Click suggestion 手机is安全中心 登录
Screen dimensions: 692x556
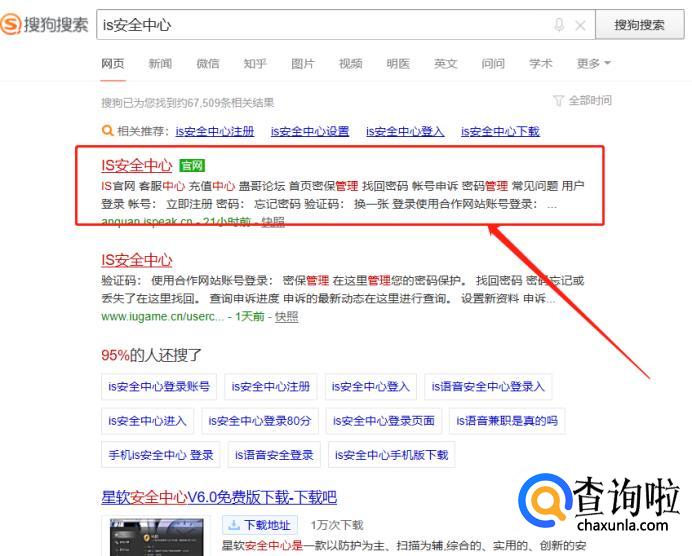(x=161, y=455)
